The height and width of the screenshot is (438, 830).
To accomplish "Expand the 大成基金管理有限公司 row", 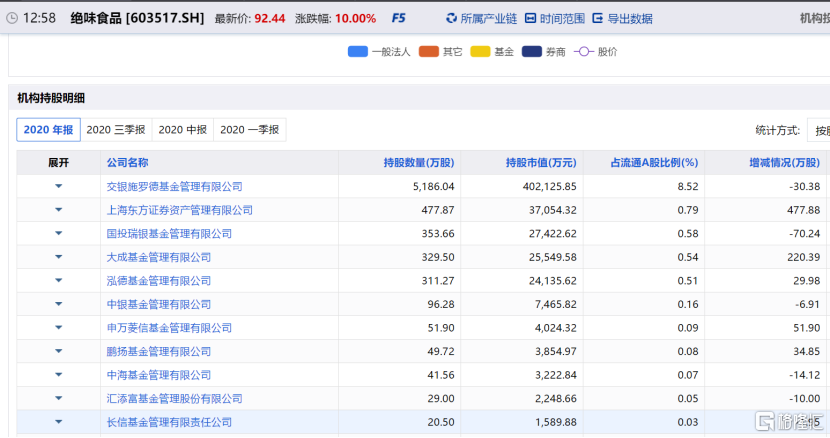I will pos(59,257).
